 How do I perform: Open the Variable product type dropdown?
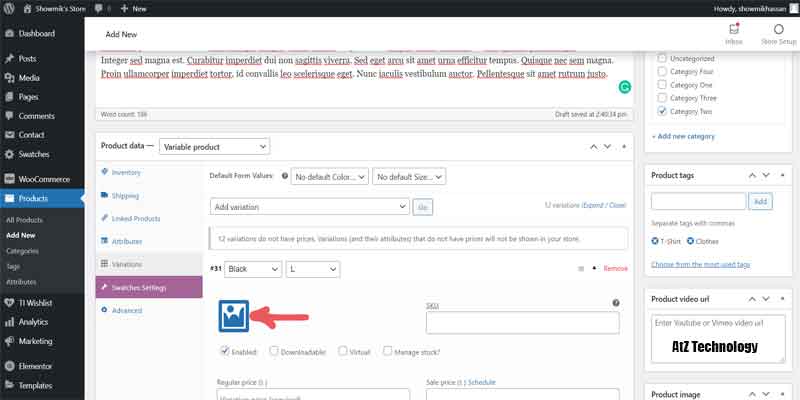point(215,147)
